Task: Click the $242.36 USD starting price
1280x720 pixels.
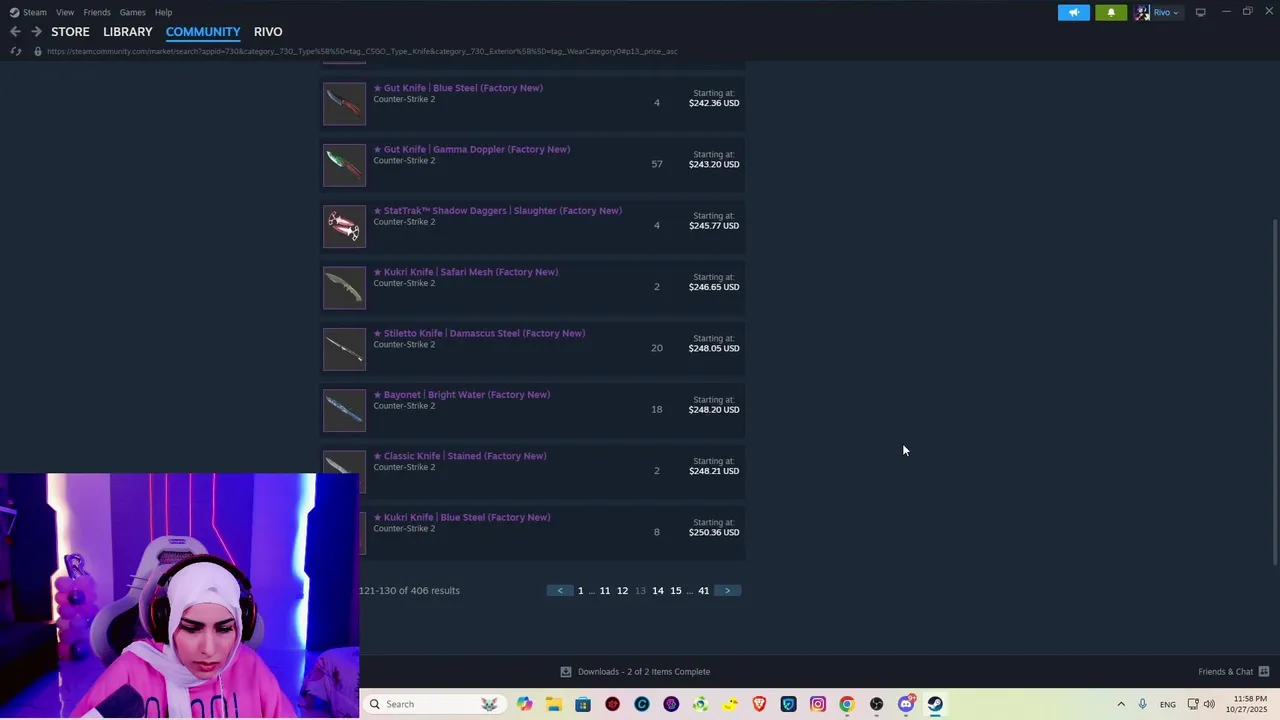Action: point(714,103)
